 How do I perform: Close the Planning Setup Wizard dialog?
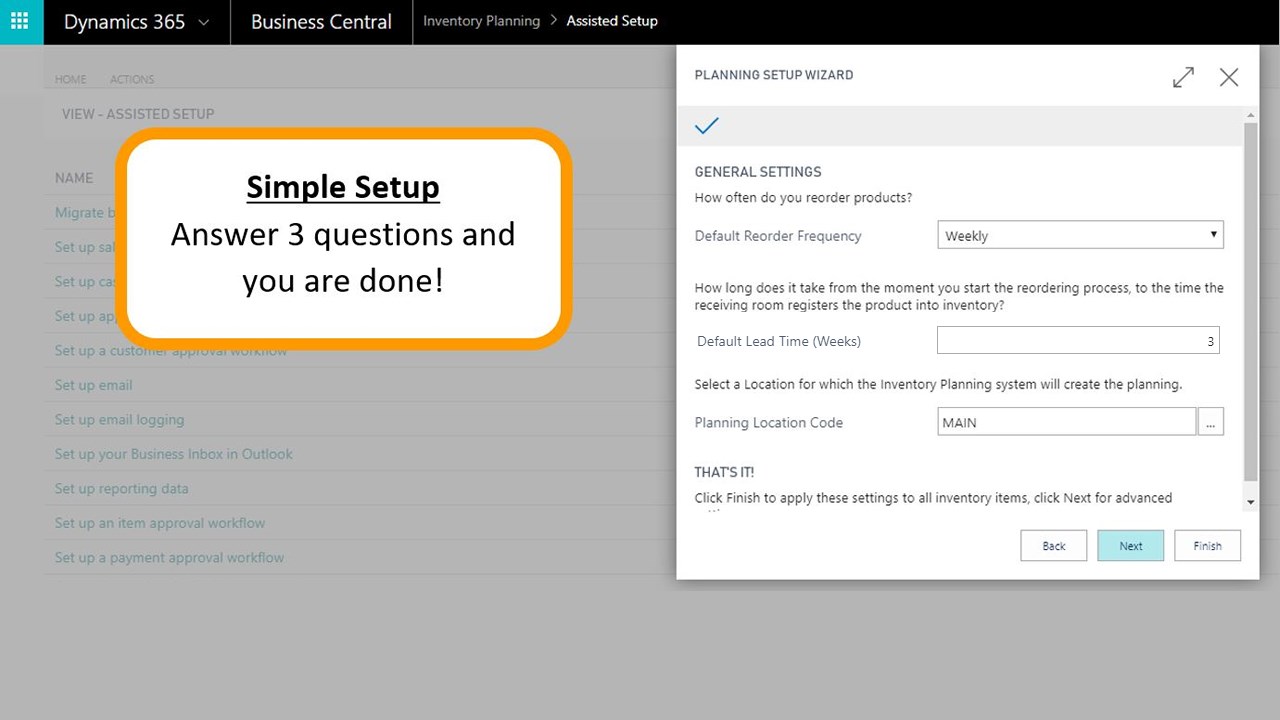[1229, 77]
